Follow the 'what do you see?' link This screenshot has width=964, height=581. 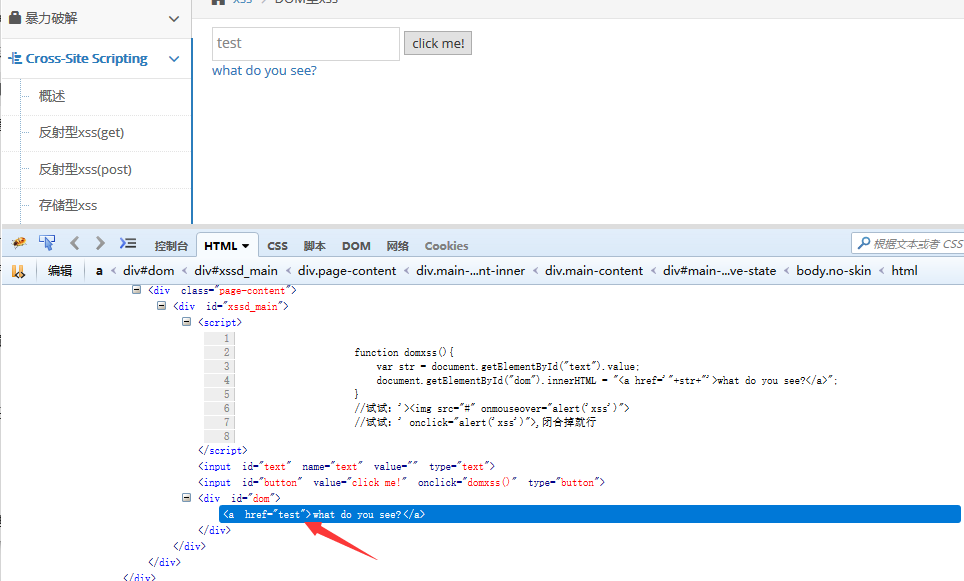coord(264,71)
